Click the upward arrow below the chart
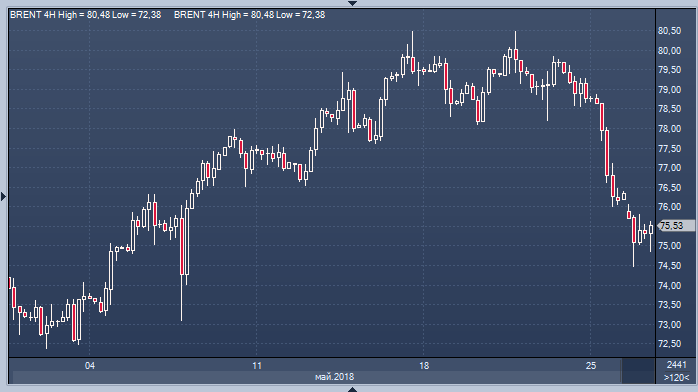Screen dimensions: 698x392 (352, 389)
